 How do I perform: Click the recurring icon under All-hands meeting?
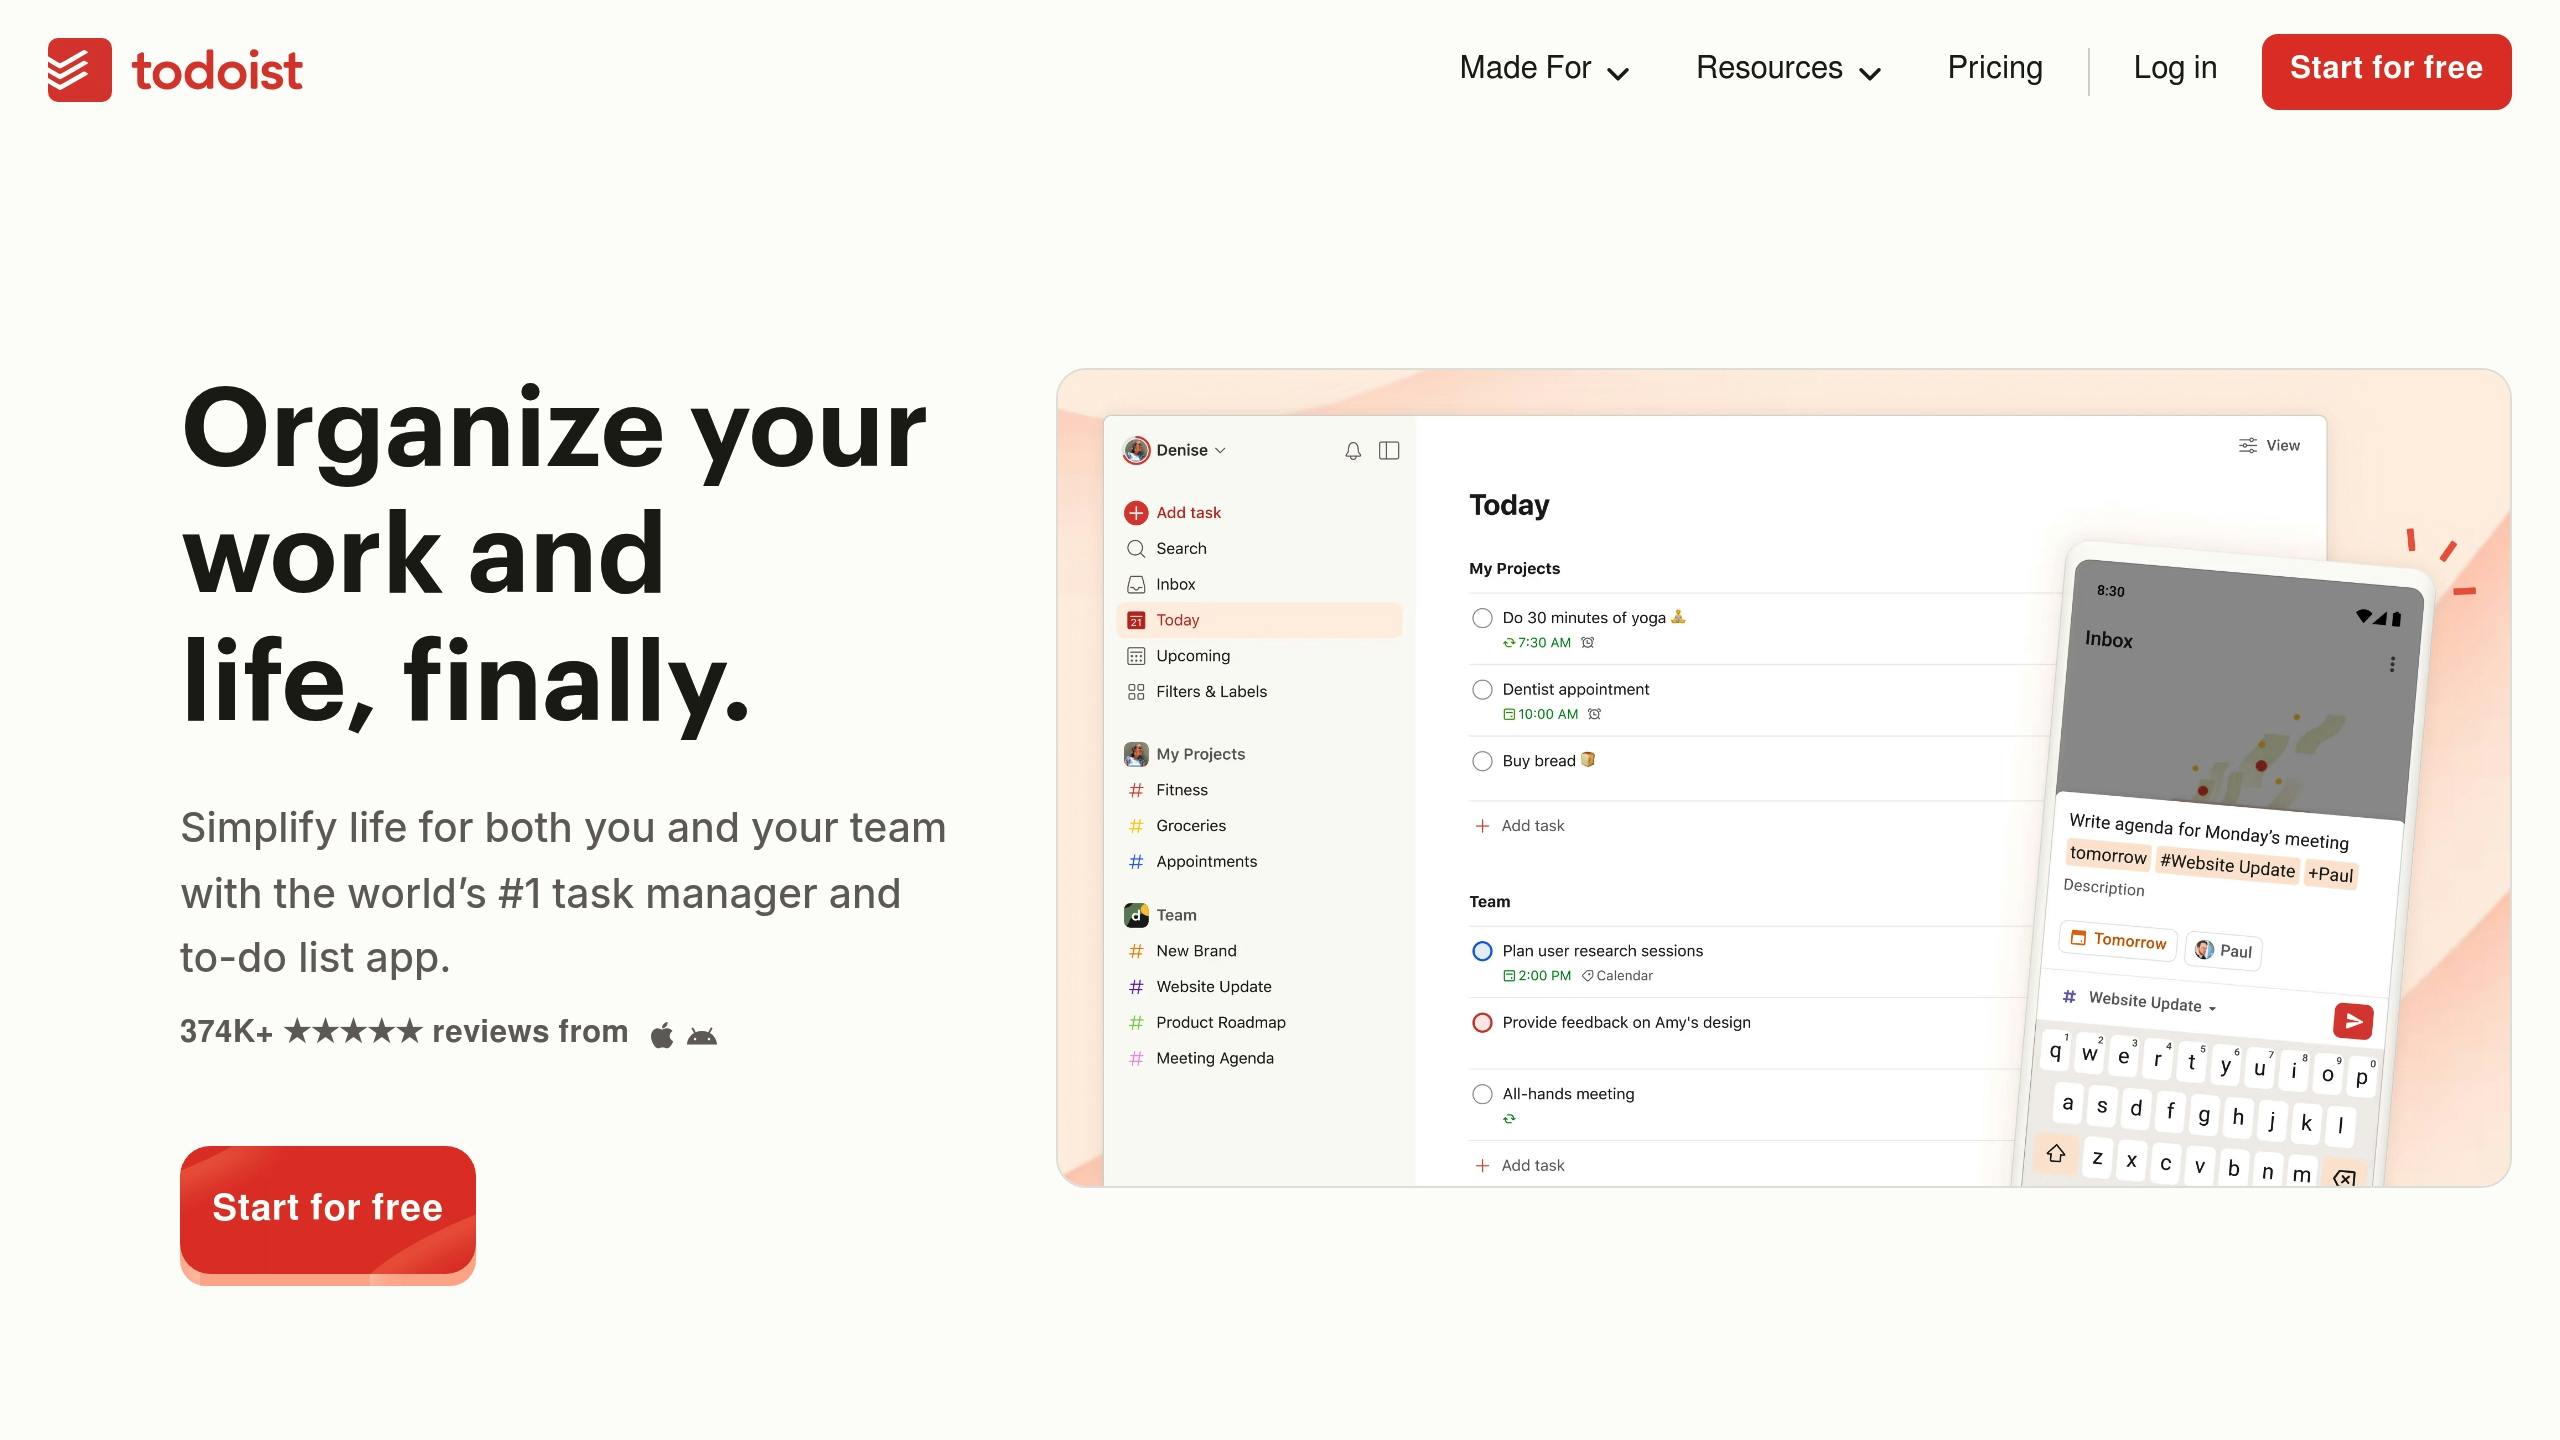tap(1509, 1119)
